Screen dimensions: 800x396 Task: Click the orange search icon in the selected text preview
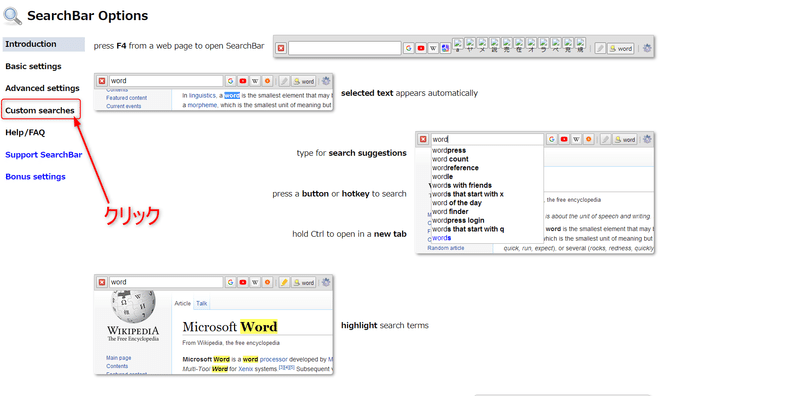pyautogui.click(x=267, y=81)
